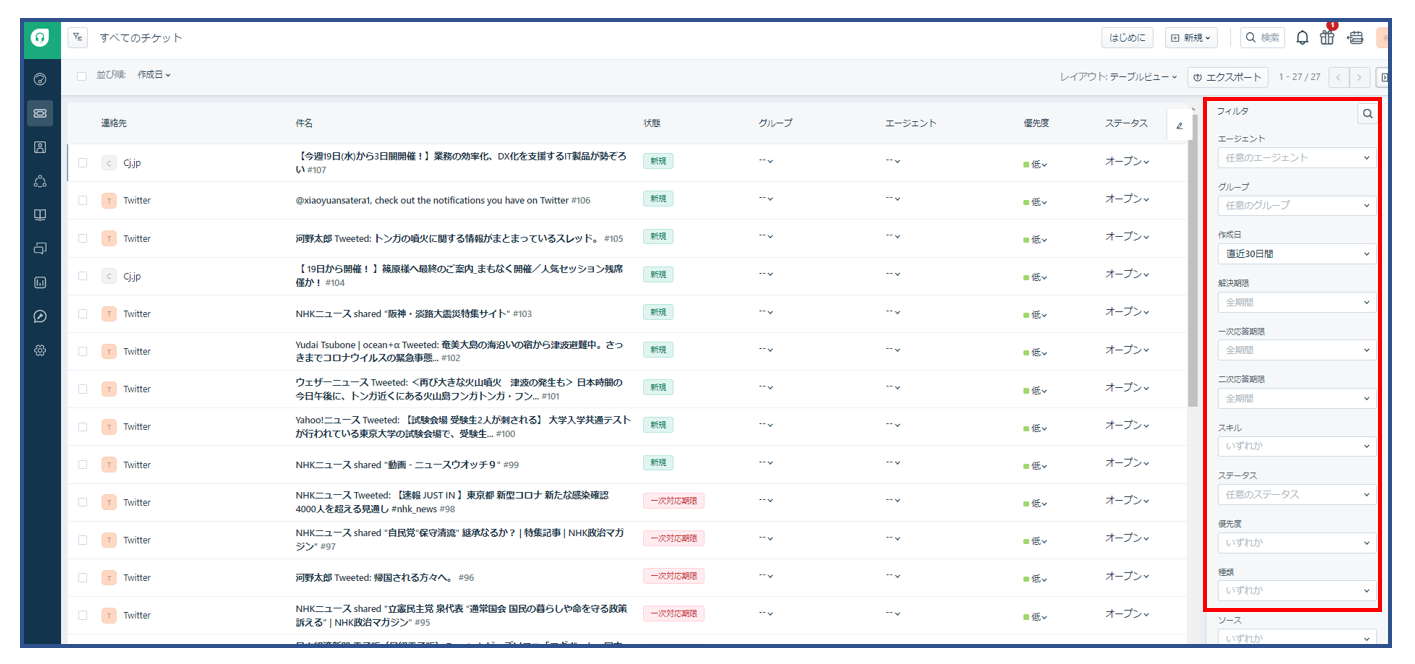Screen dimensions: 1415x664
Task: Click the 連絡先 column header
Action: (x=114, y=123)
